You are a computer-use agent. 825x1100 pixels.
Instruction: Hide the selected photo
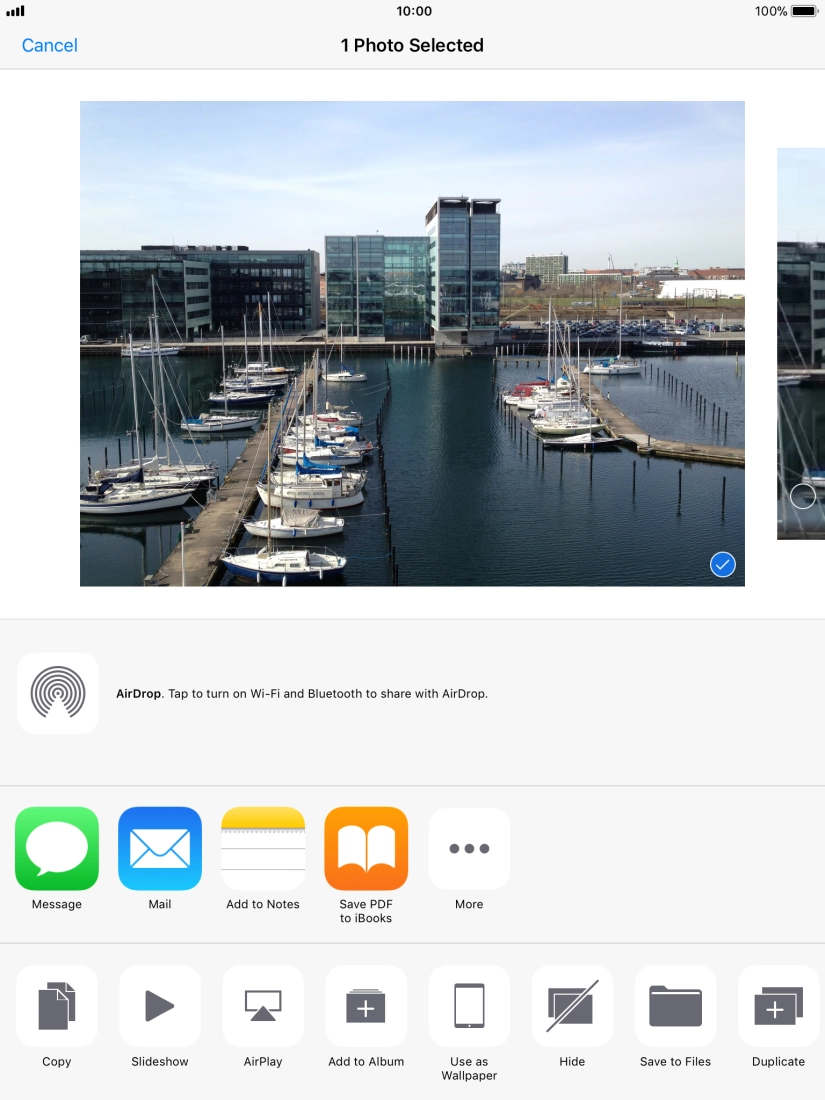coord(572,1006)
